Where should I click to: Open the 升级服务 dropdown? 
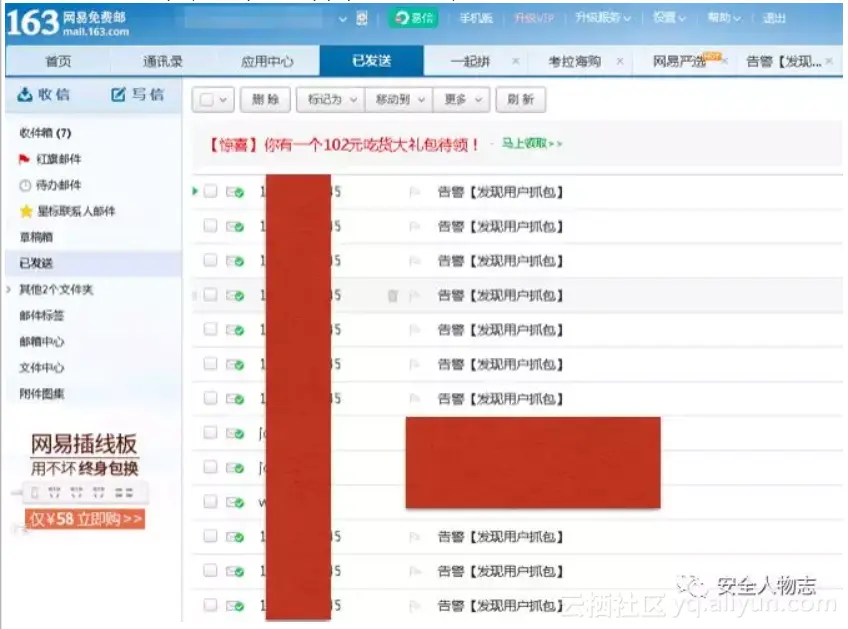602,18
